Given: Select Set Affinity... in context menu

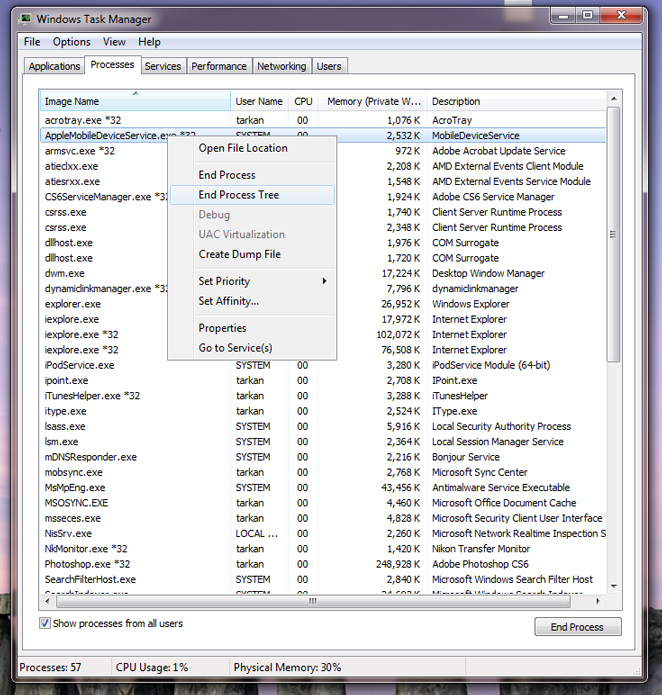Looking at the screenshot, I should point(252,301).
